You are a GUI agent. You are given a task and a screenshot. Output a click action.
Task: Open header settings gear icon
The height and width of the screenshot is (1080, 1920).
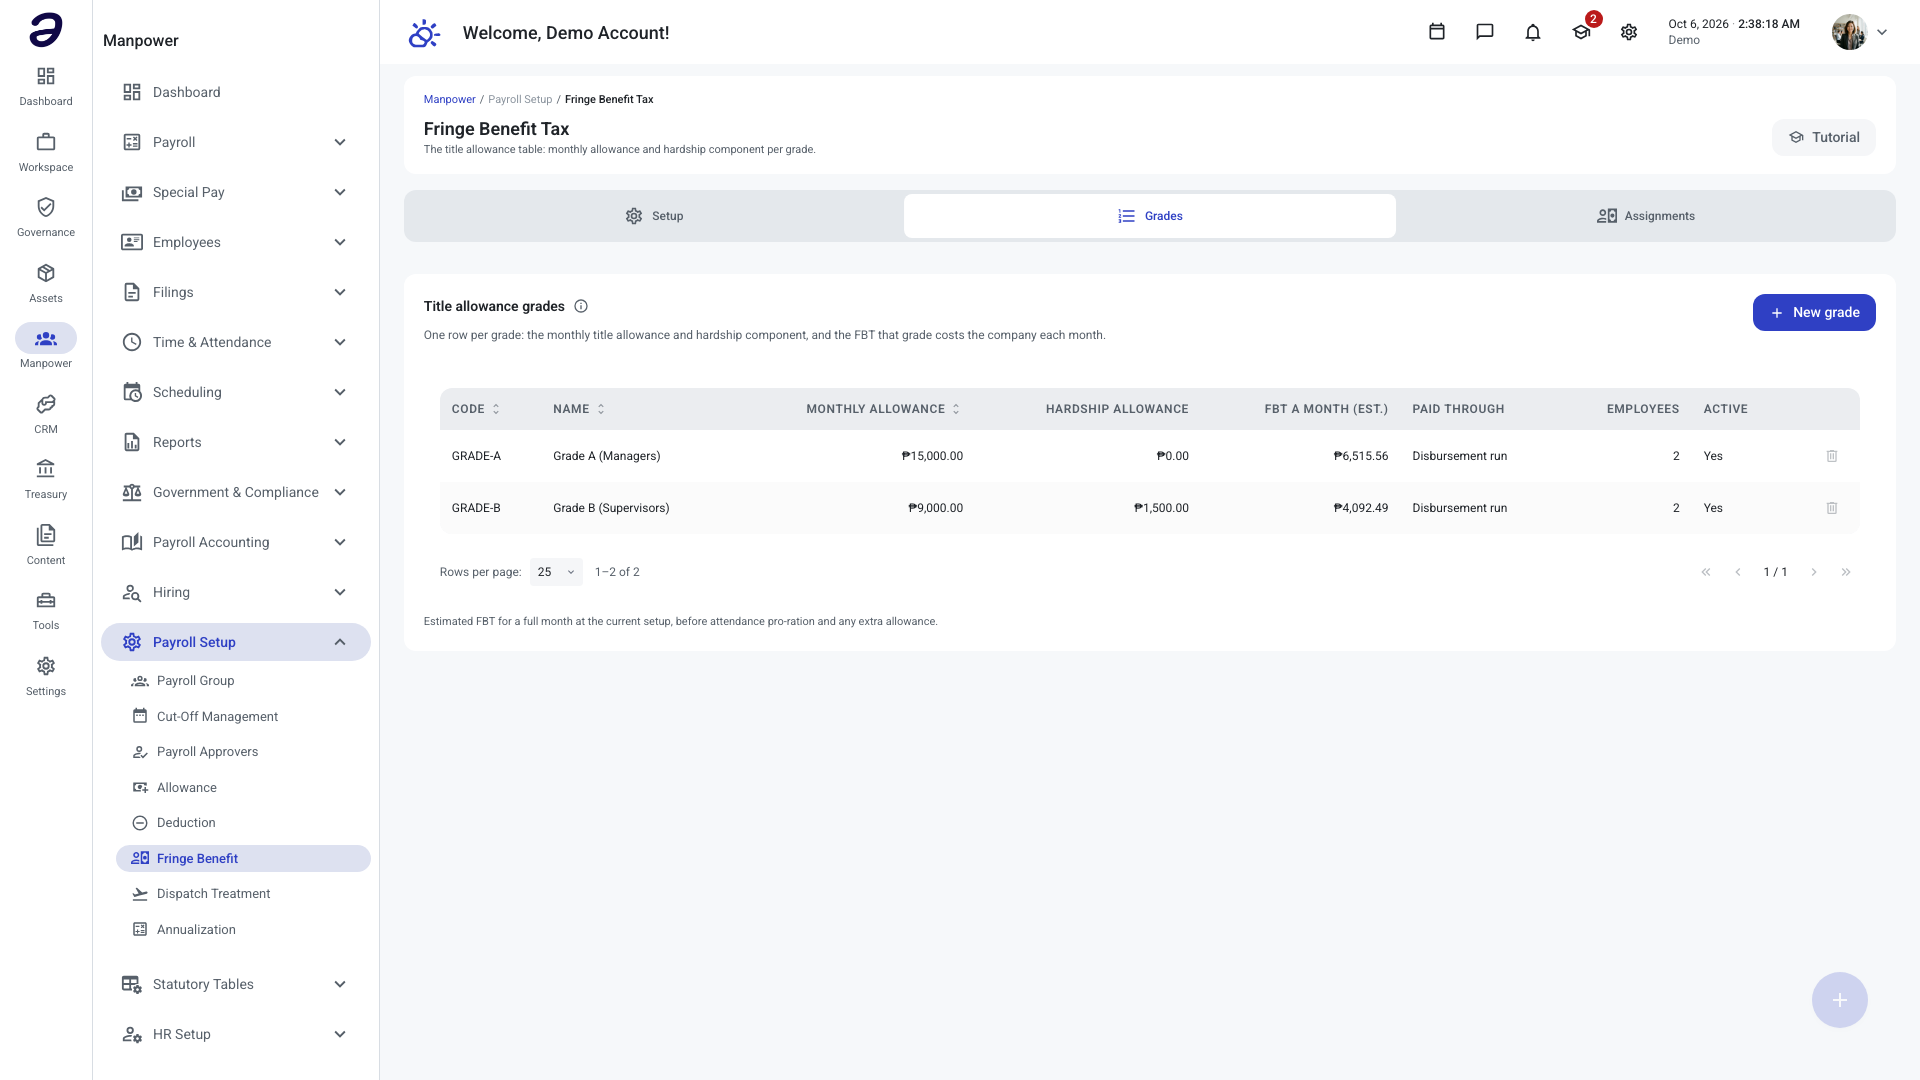click(x=1629, y=32)
